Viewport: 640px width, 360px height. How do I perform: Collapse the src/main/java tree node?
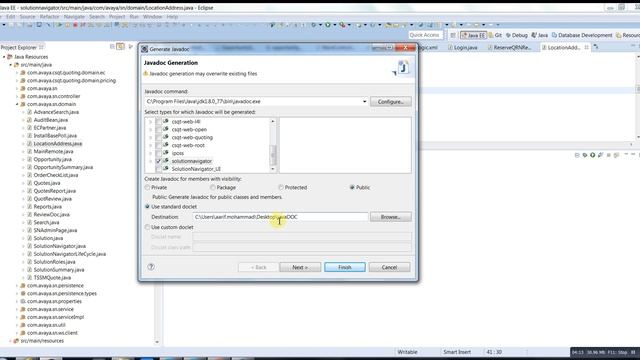click(11, 64)
